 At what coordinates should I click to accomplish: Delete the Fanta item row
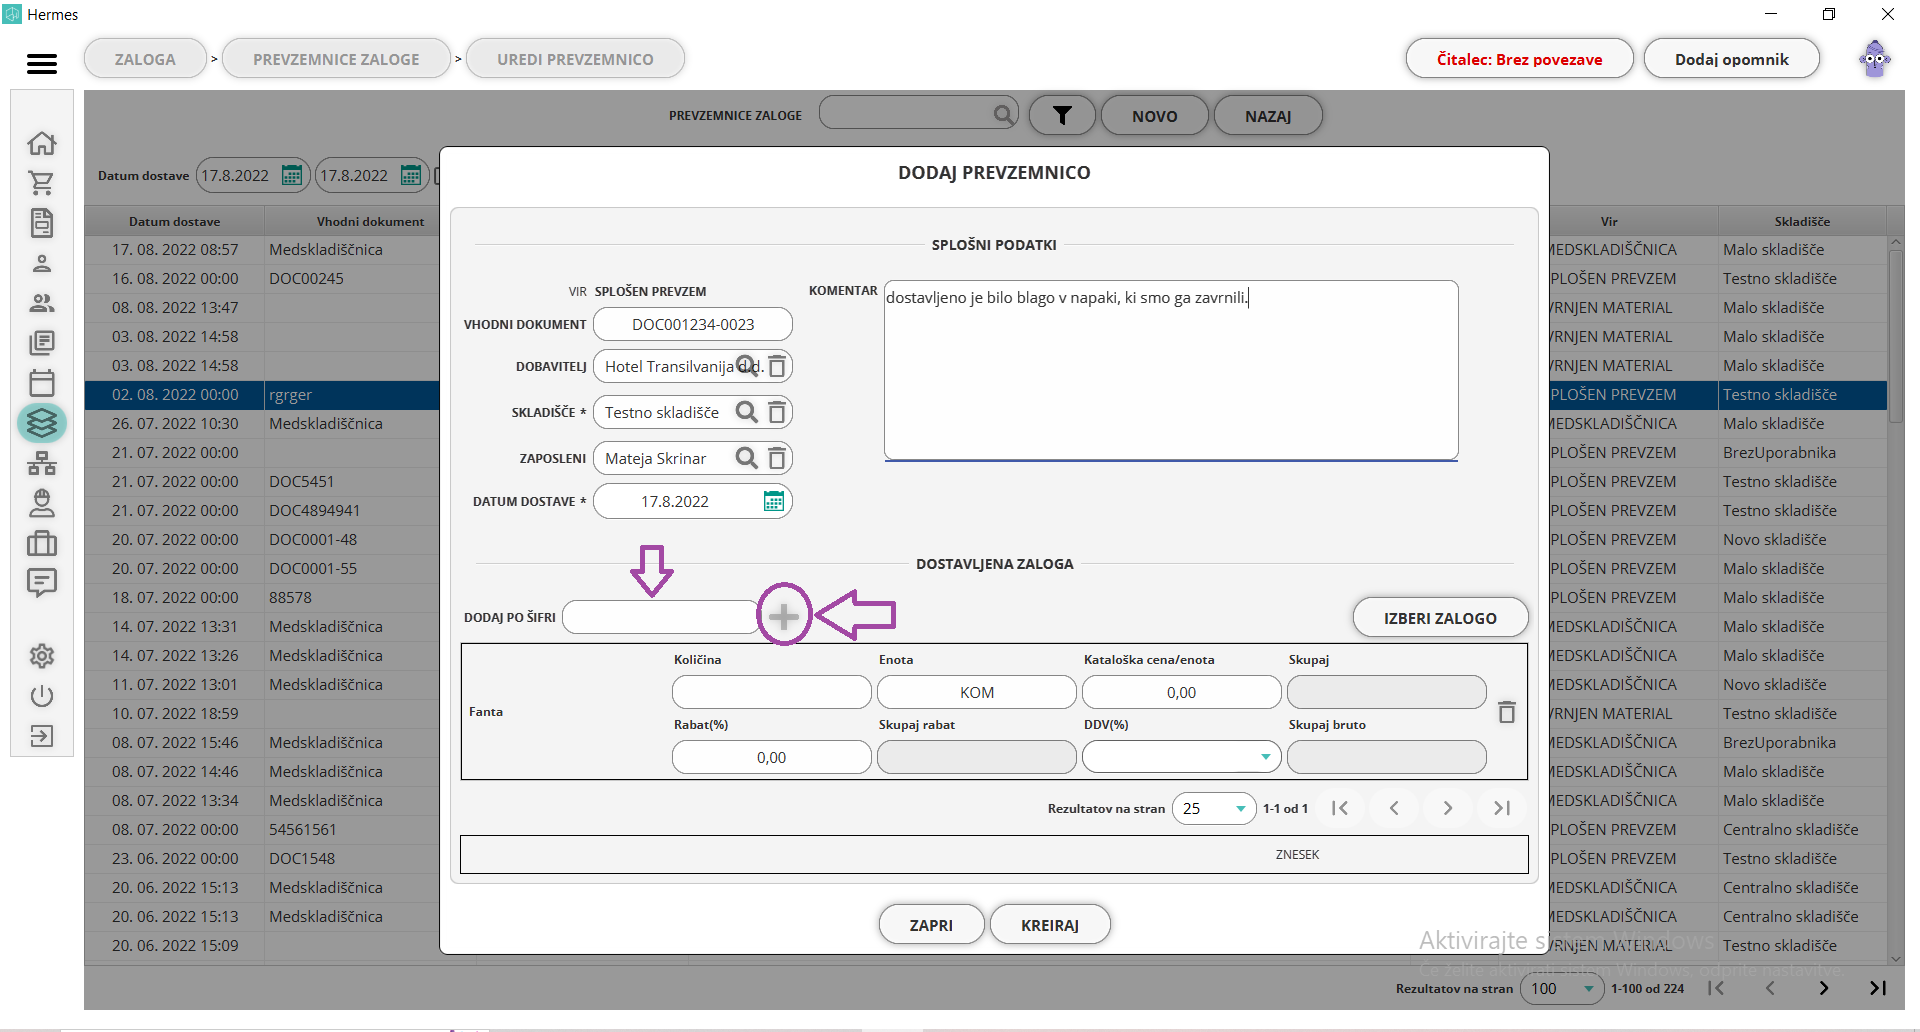(1507, 712)
